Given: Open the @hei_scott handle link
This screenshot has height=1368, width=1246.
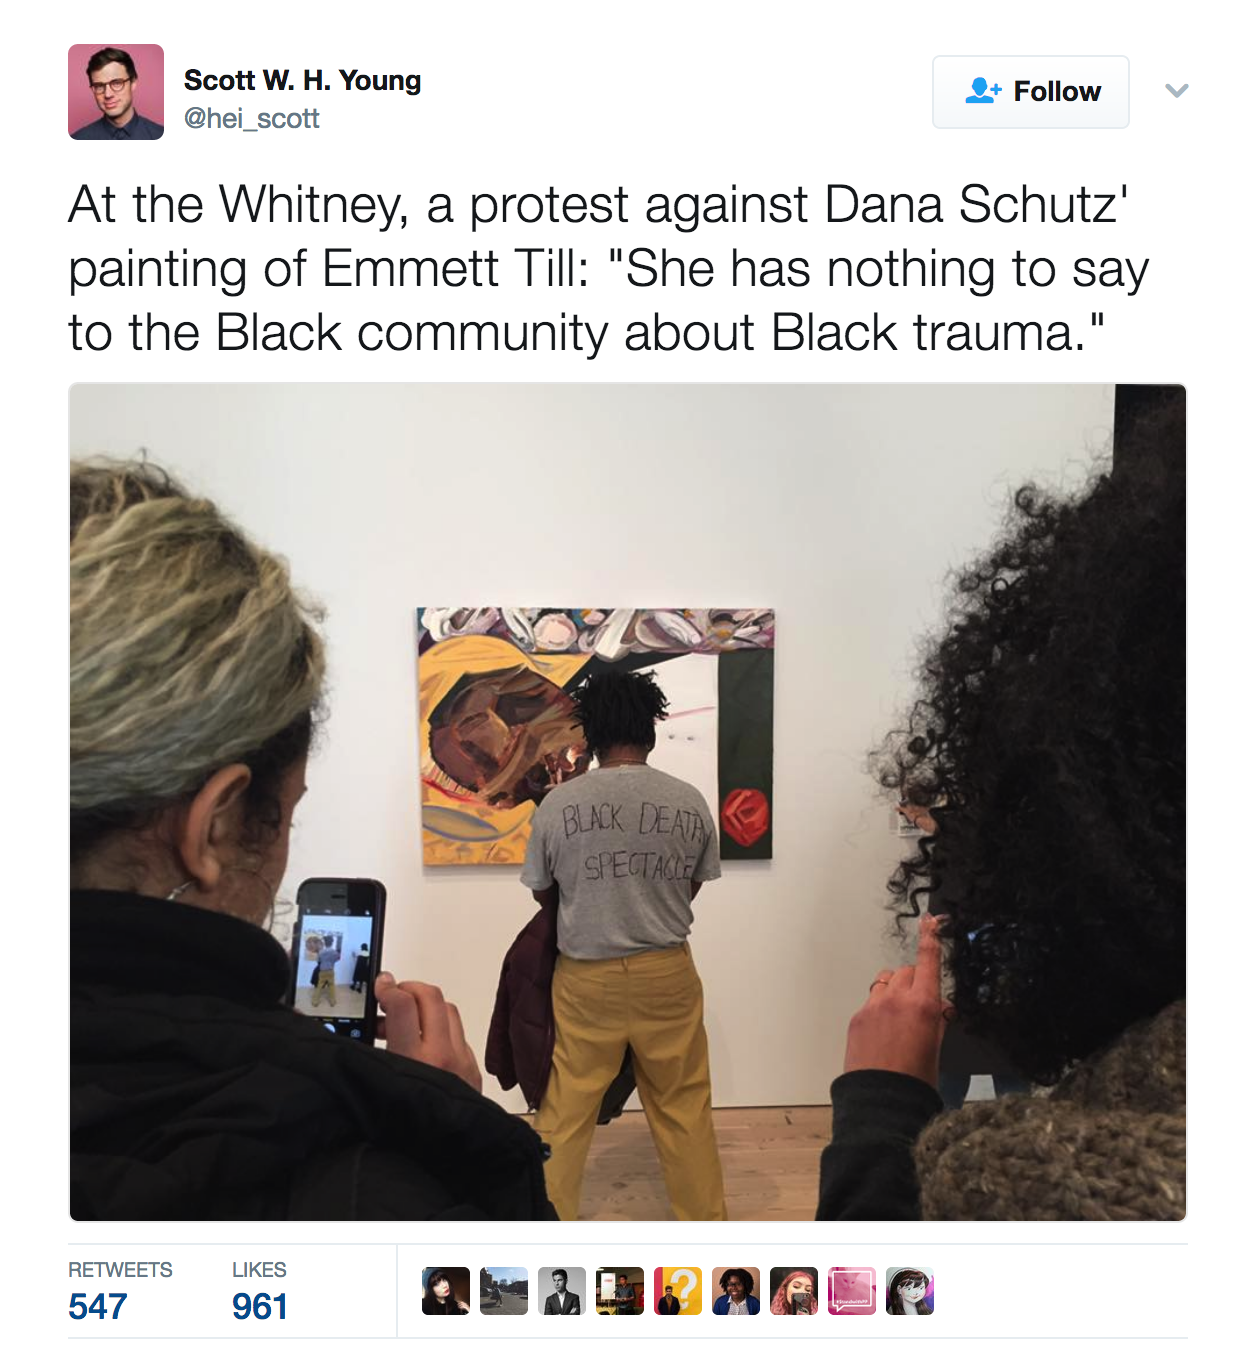Looking at the screenshot, I should tap(251, 119).
